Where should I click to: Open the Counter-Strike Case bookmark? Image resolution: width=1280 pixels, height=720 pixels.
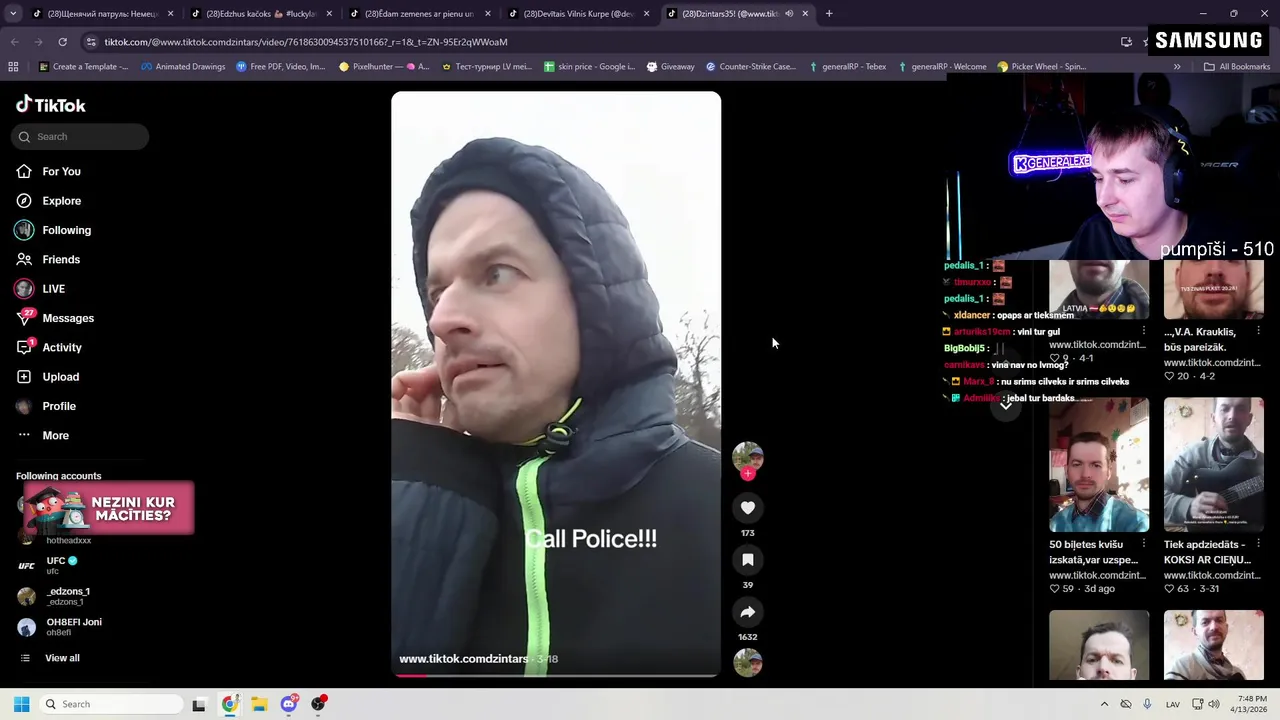[751, 67]
